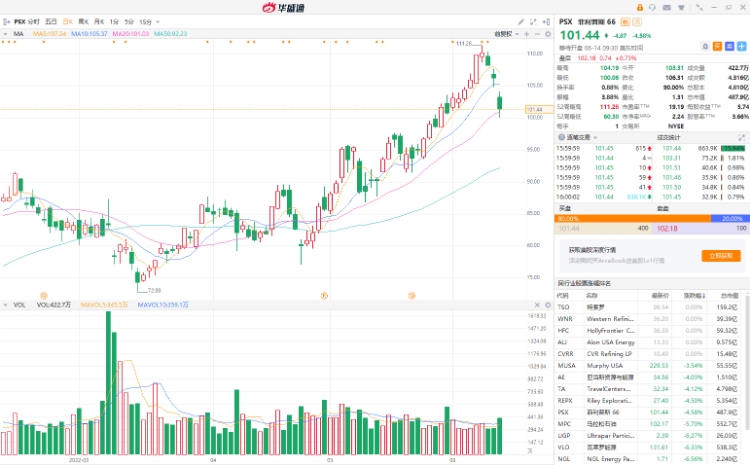Close the VOL indicator panel
The image size is (750, 465).
pos(537,305)
